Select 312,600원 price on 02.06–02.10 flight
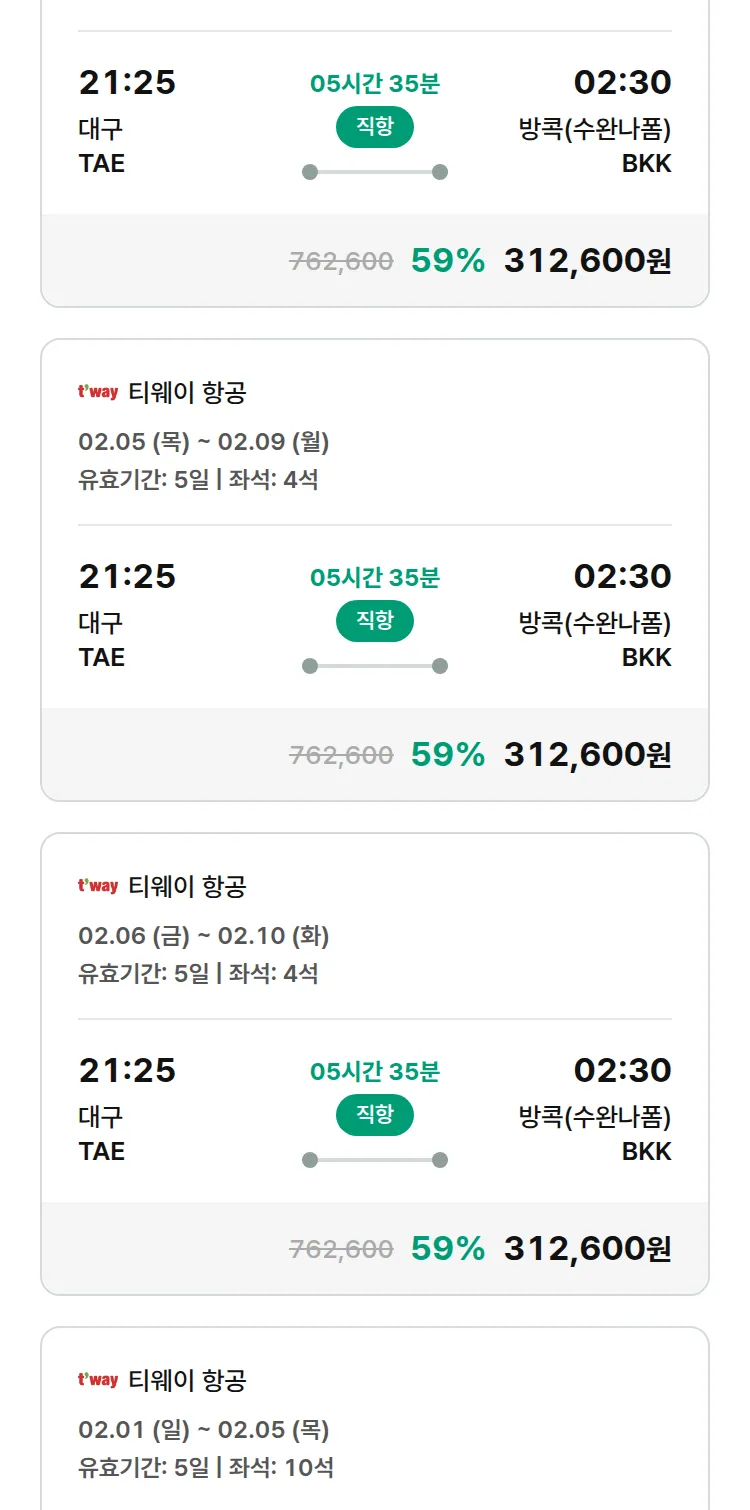 coord(587,1249)
